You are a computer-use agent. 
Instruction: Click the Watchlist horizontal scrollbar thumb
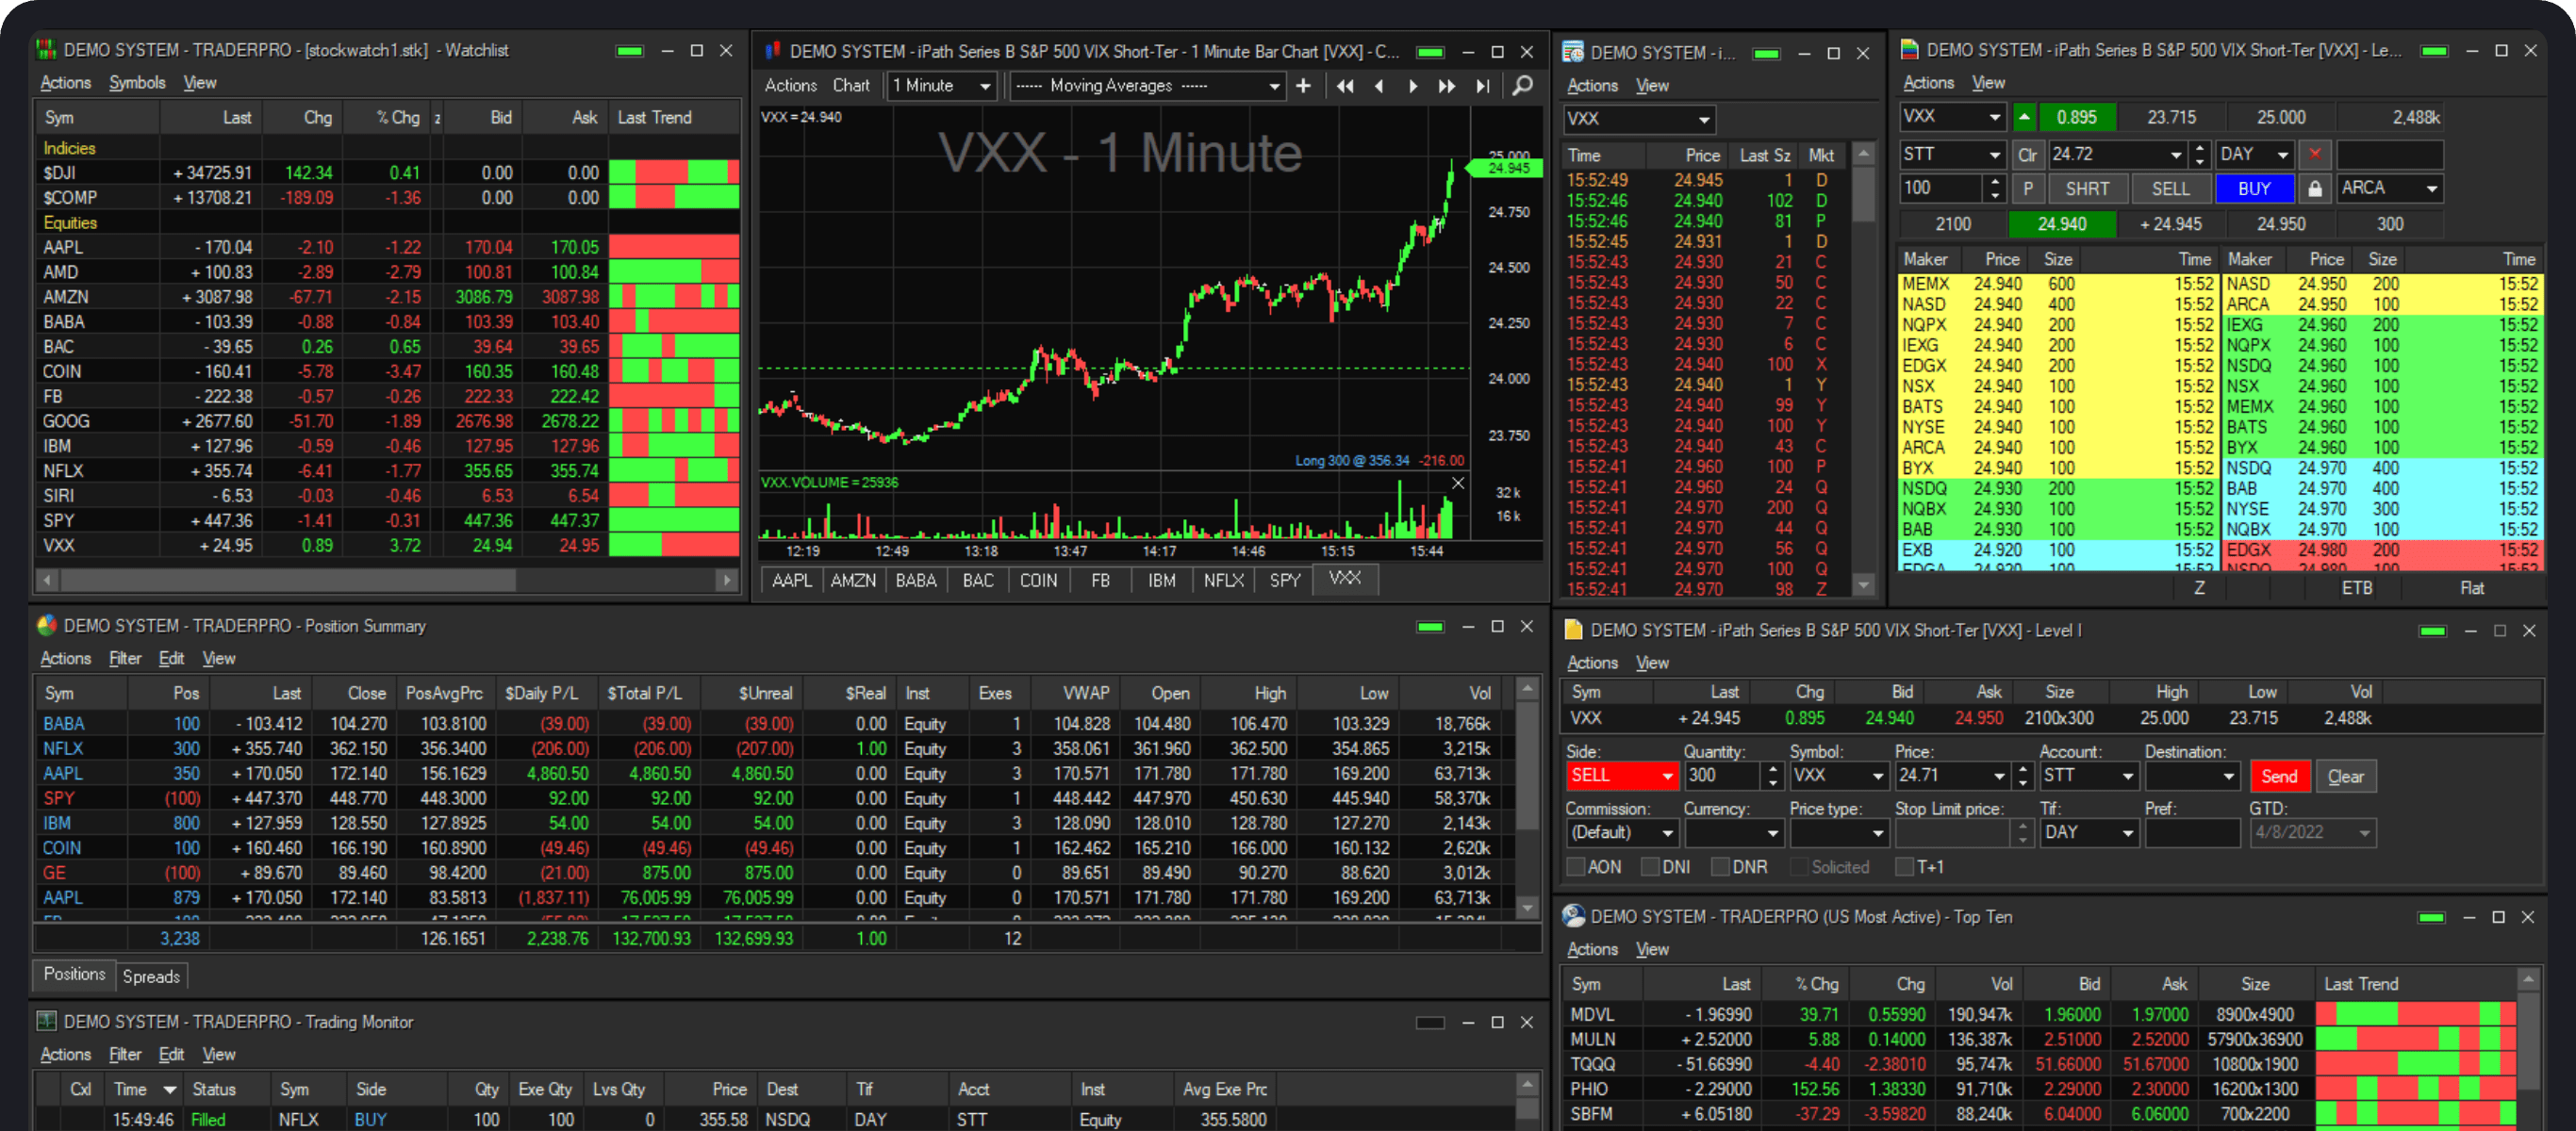tap(288, 580)
